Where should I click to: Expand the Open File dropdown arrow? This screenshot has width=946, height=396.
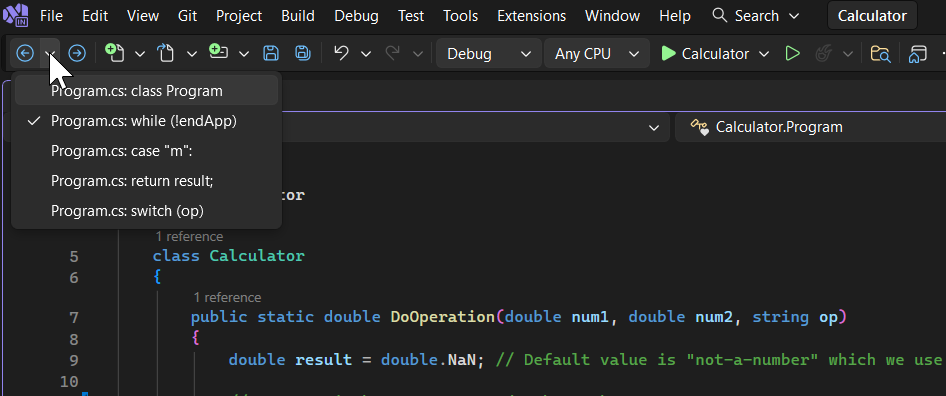(x=192, y=54)
